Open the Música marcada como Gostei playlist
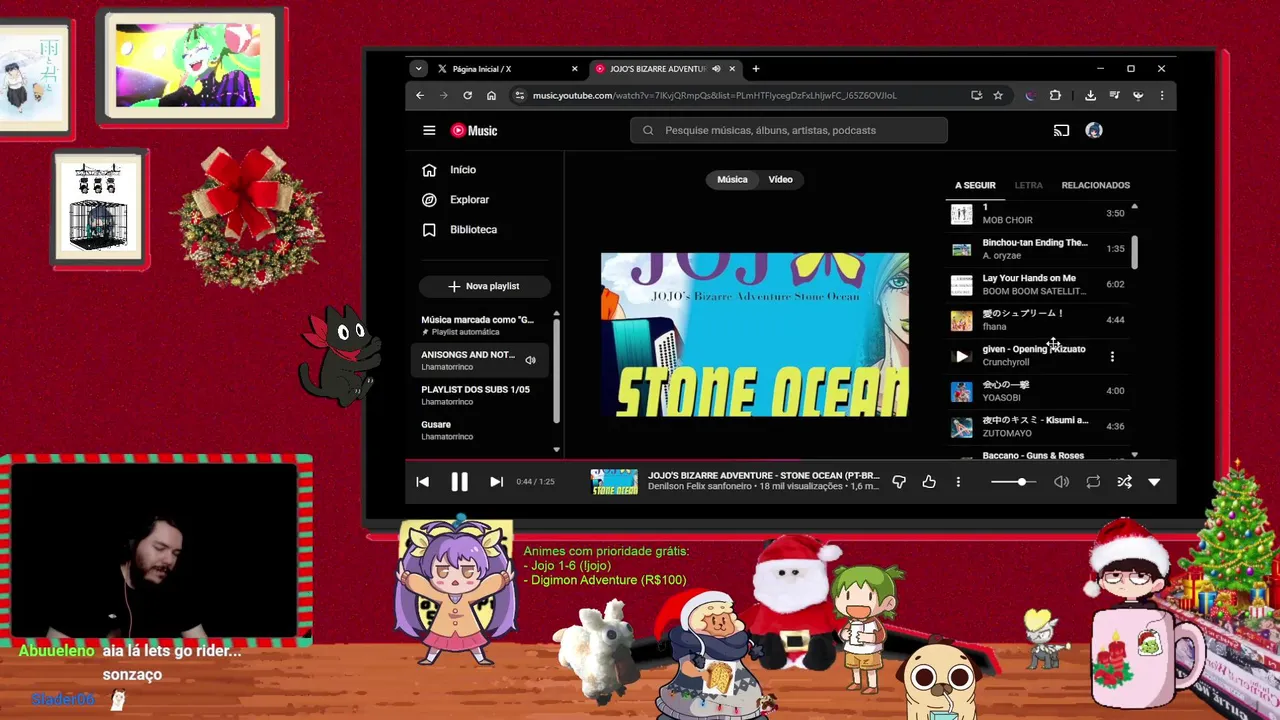The image size is (1280, 720). point(480,325)
